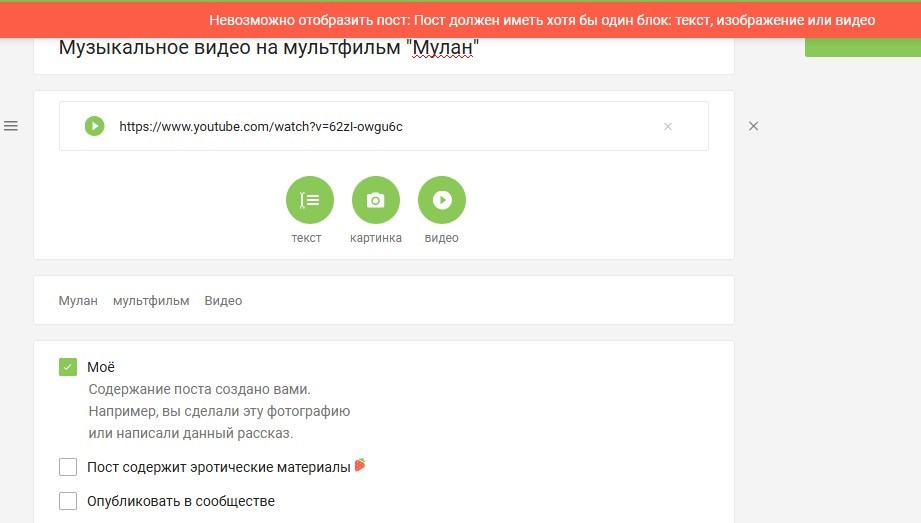Click into the YouTube URL text
The image size is (921, 523).
pos(260,127)
